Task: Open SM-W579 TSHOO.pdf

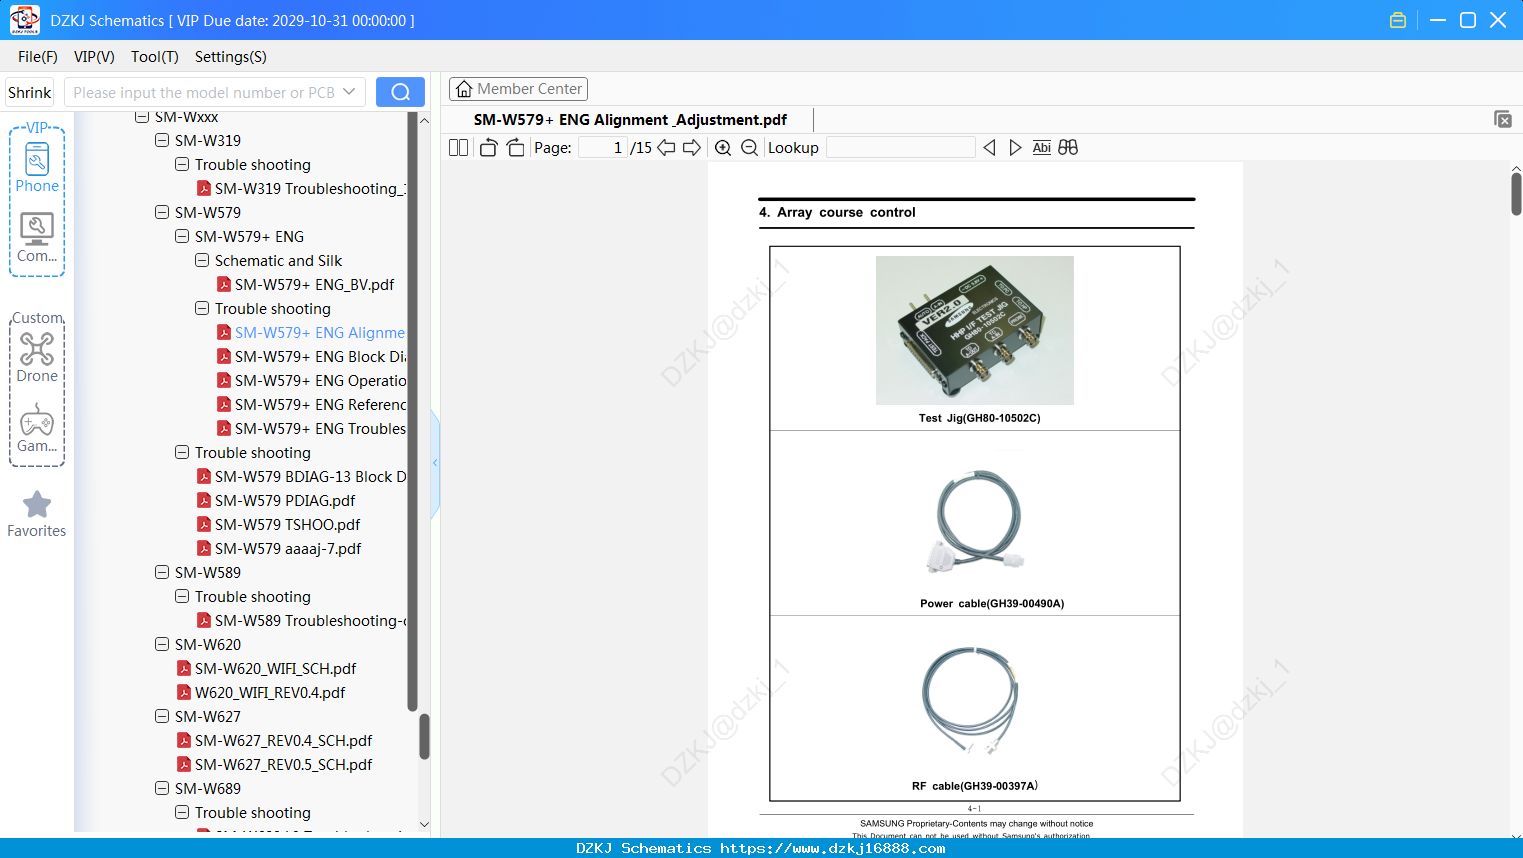Action: click(x=278, y=525)
